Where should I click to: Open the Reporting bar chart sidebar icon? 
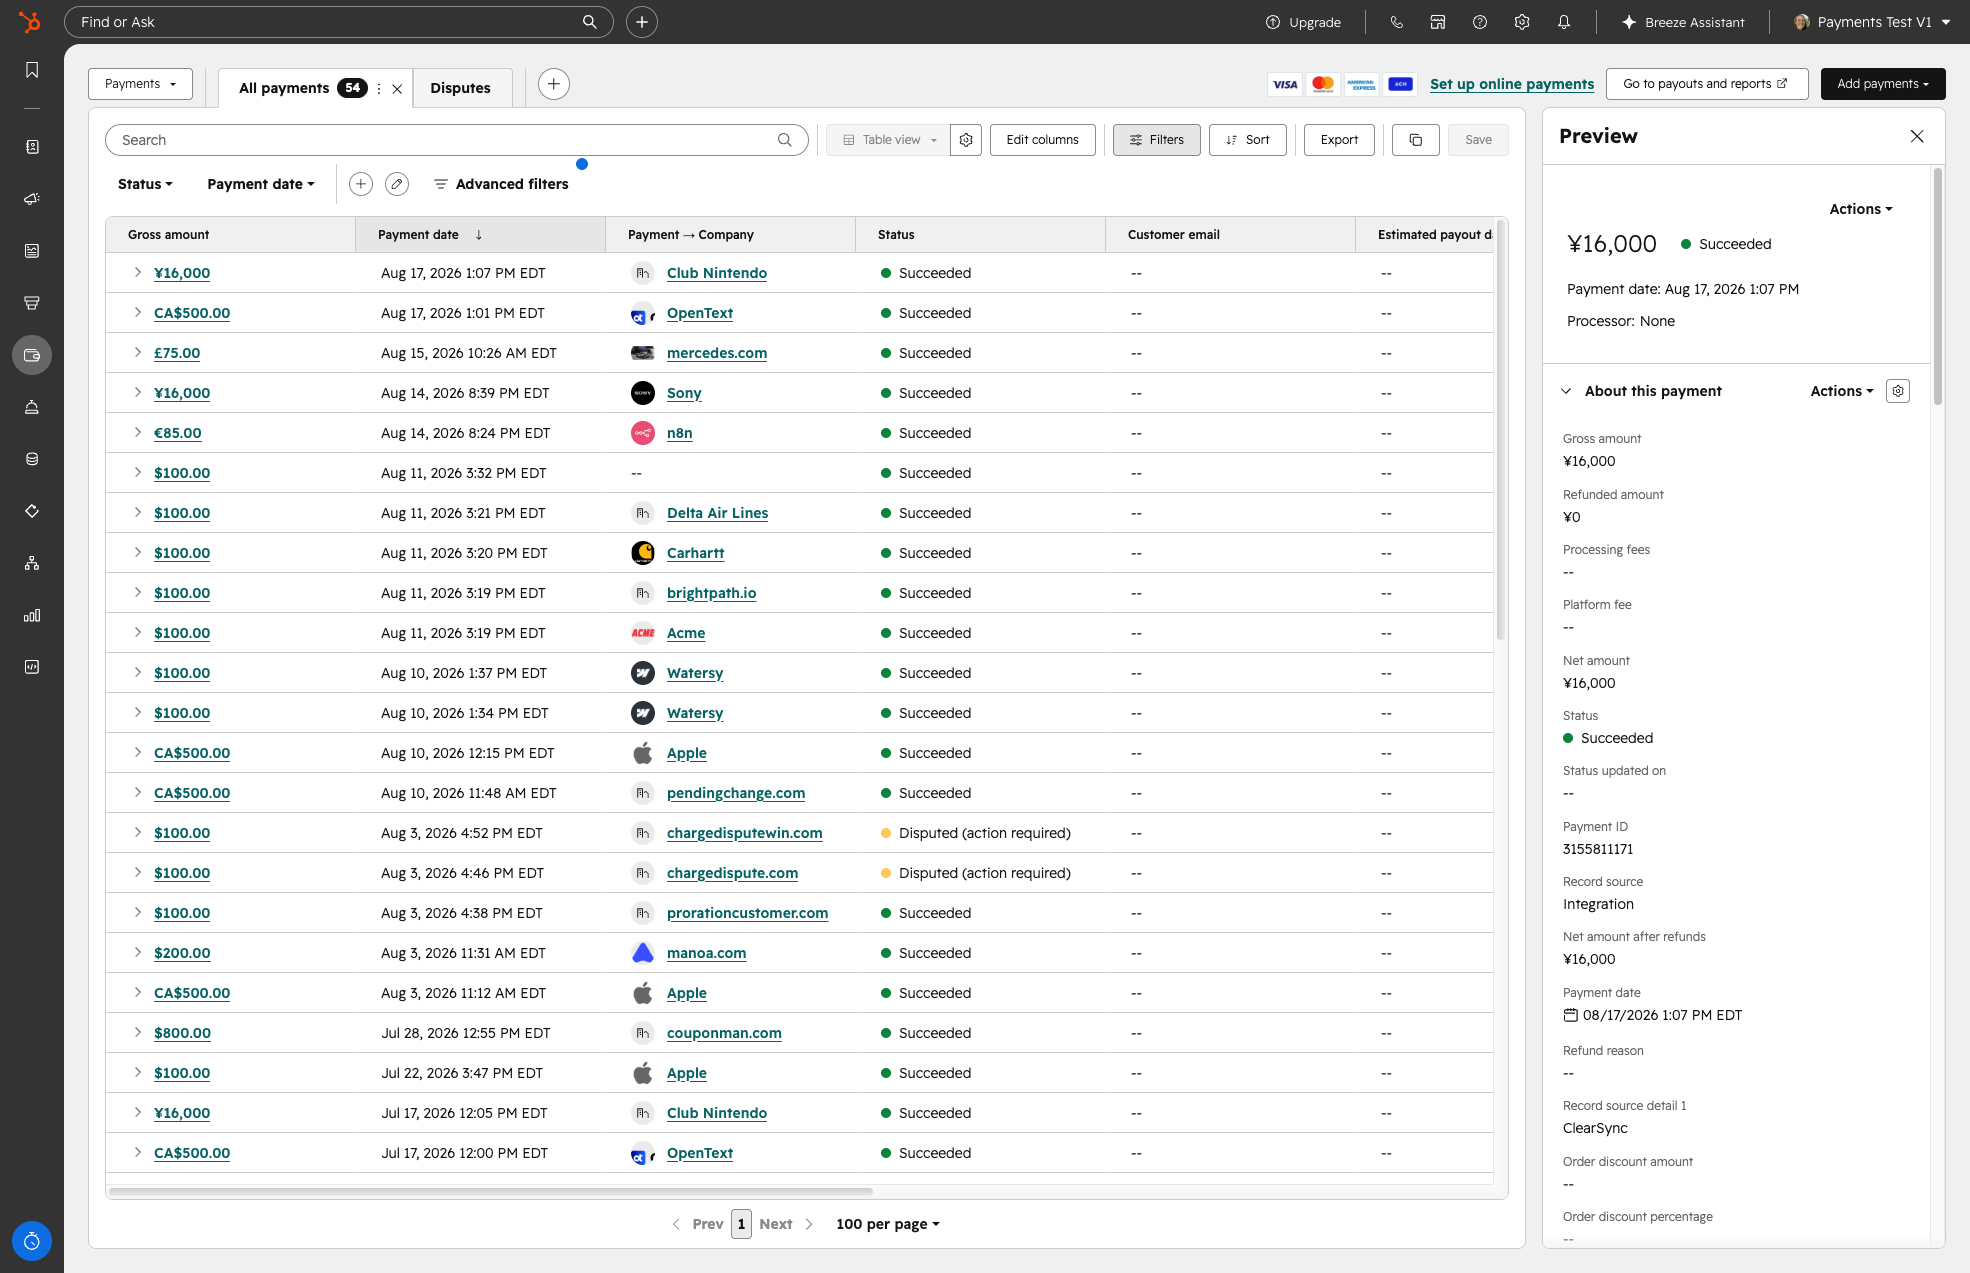[x=32, y=615]
